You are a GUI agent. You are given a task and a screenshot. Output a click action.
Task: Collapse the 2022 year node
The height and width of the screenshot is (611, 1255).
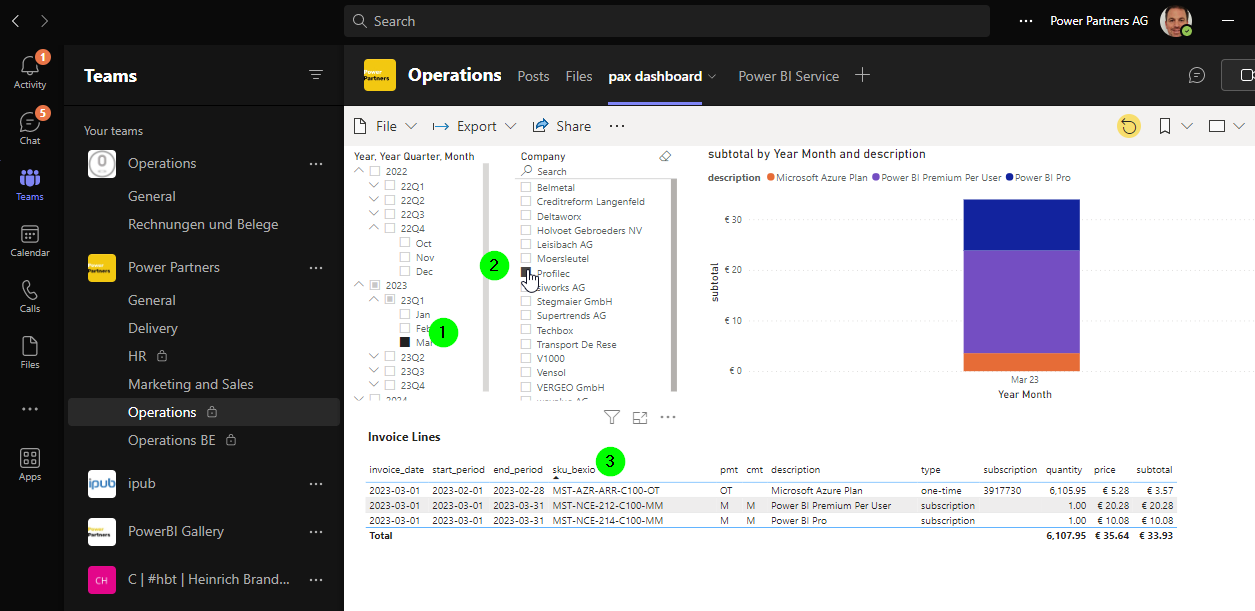click(x=360, y=171)
